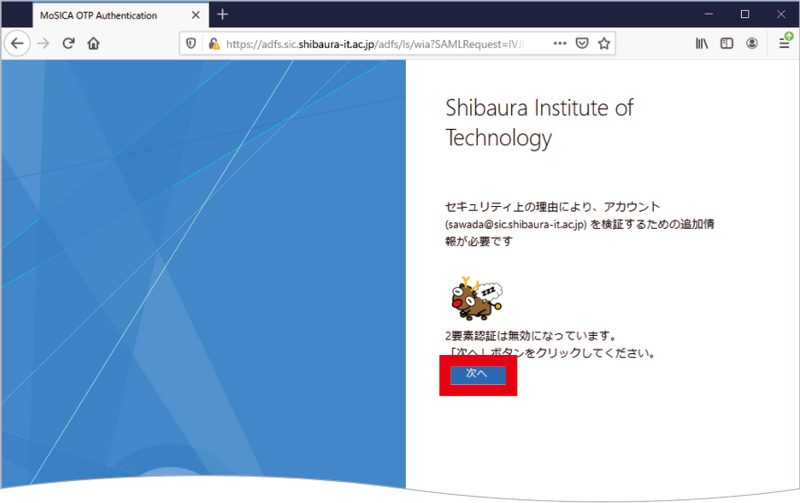The image size is (800, 503).
Task: Close the MoSICA OTP Authentication tab
Action: [x=195, y=15]
